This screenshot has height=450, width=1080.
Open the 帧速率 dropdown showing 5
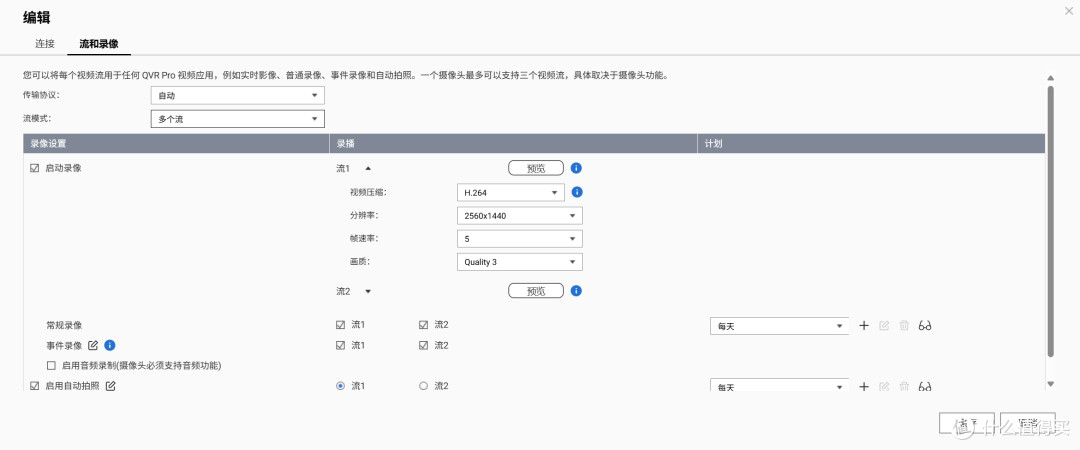(x=520, y=239)
